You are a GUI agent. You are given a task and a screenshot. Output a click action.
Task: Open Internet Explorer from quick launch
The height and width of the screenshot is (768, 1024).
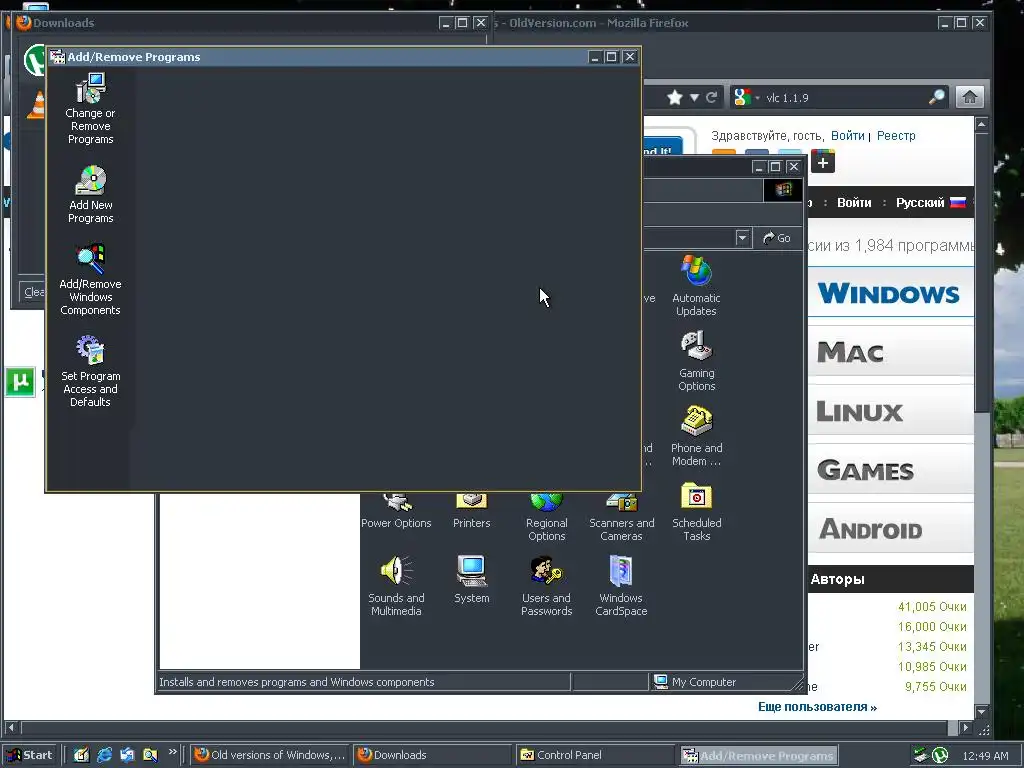[104, 755]
